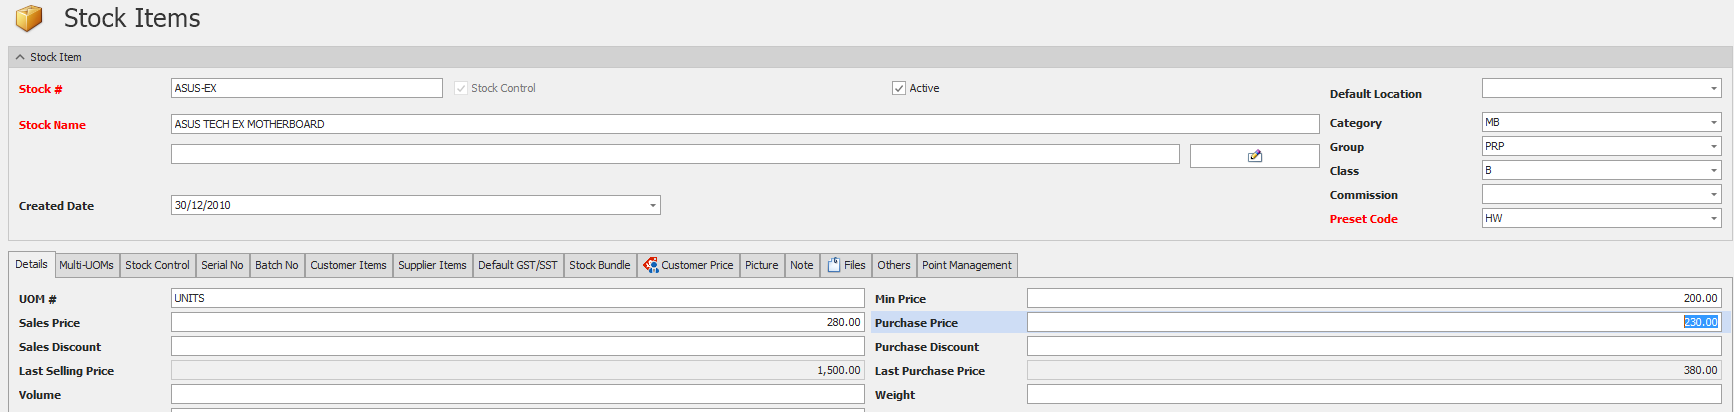Open the Files tab
The image size is (1734, 412).
(x=846, y=265)
